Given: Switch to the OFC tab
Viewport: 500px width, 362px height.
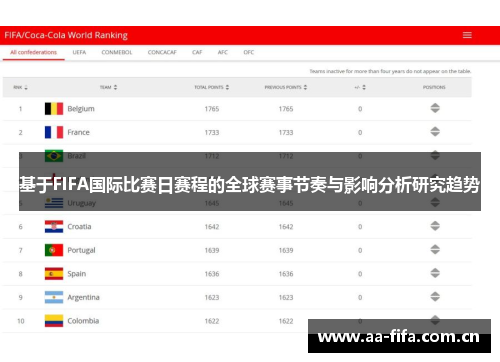Looking at the screenshot, I should coord(249,52).
